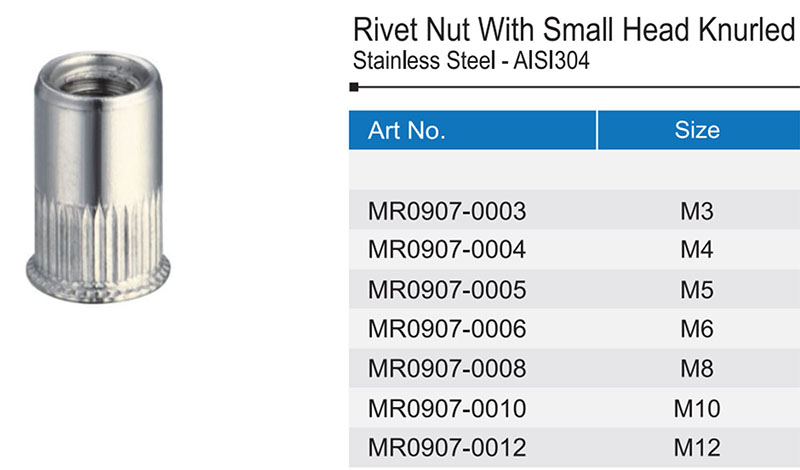
Task: Choose article number MR0907-0006
Action: click(x=447, y=329)
